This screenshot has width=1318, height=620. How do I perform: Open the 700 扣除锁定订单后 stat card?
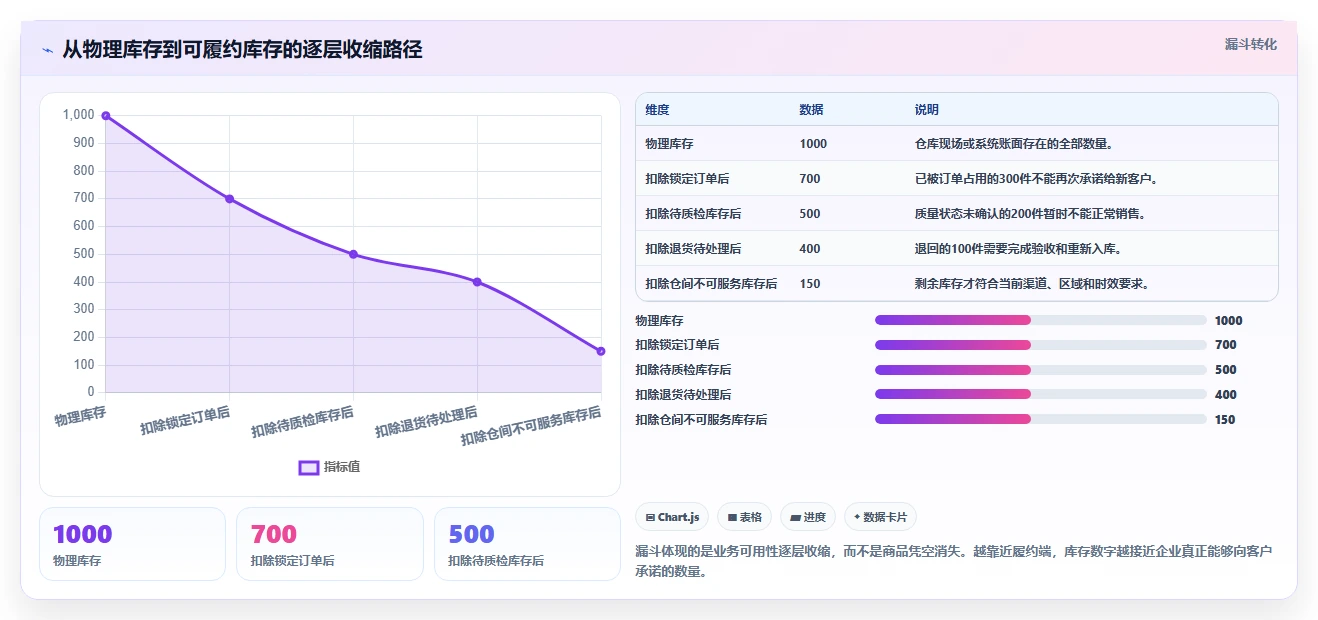click(x=330, y=544)
